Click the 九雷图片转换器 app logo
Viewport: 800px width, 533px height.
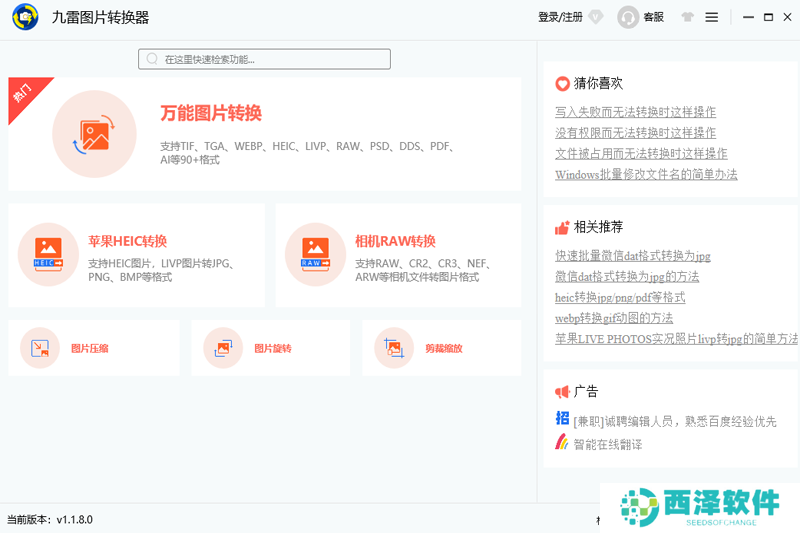click(x=25, y=17)
